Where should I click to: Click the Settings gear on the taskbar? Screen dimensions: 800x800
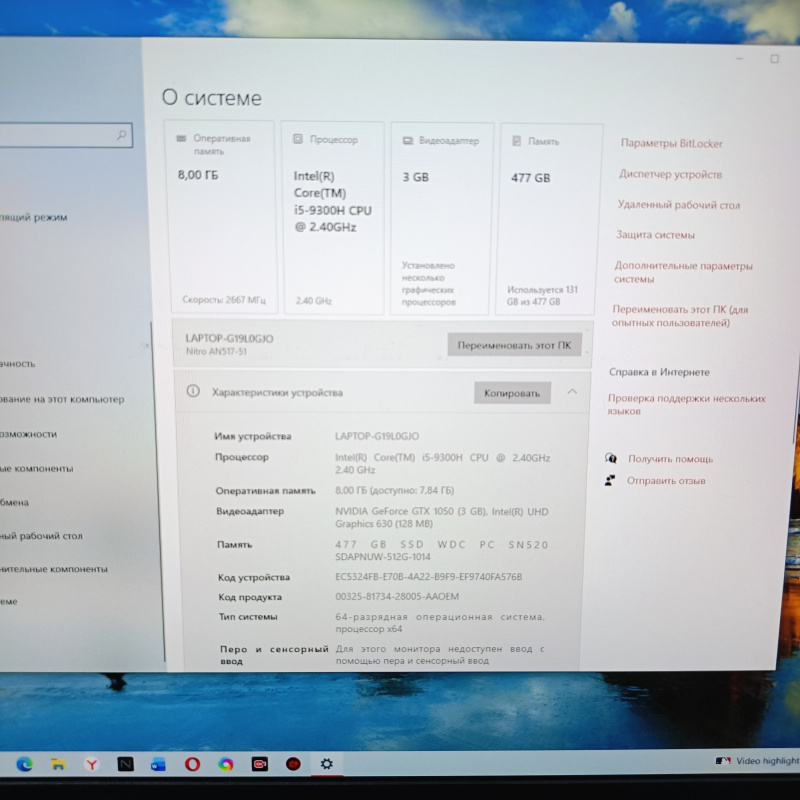click(x=327, y=764)
